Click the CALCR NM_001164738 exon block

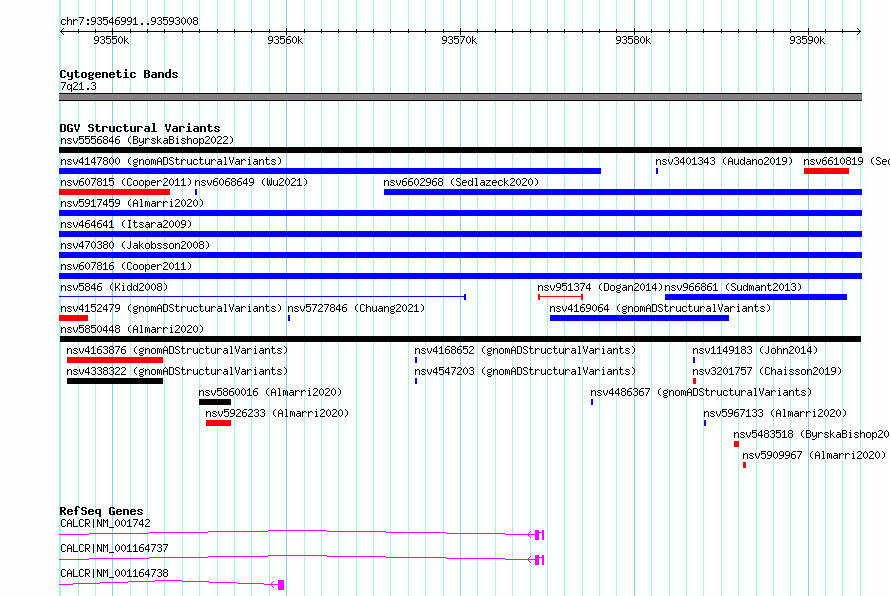click(x=280, y=585)
